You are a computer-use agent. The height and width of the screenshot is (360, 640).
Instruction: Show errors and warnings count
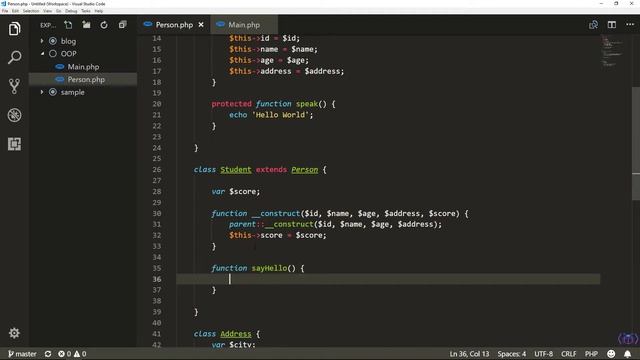(x=72, y=354)
